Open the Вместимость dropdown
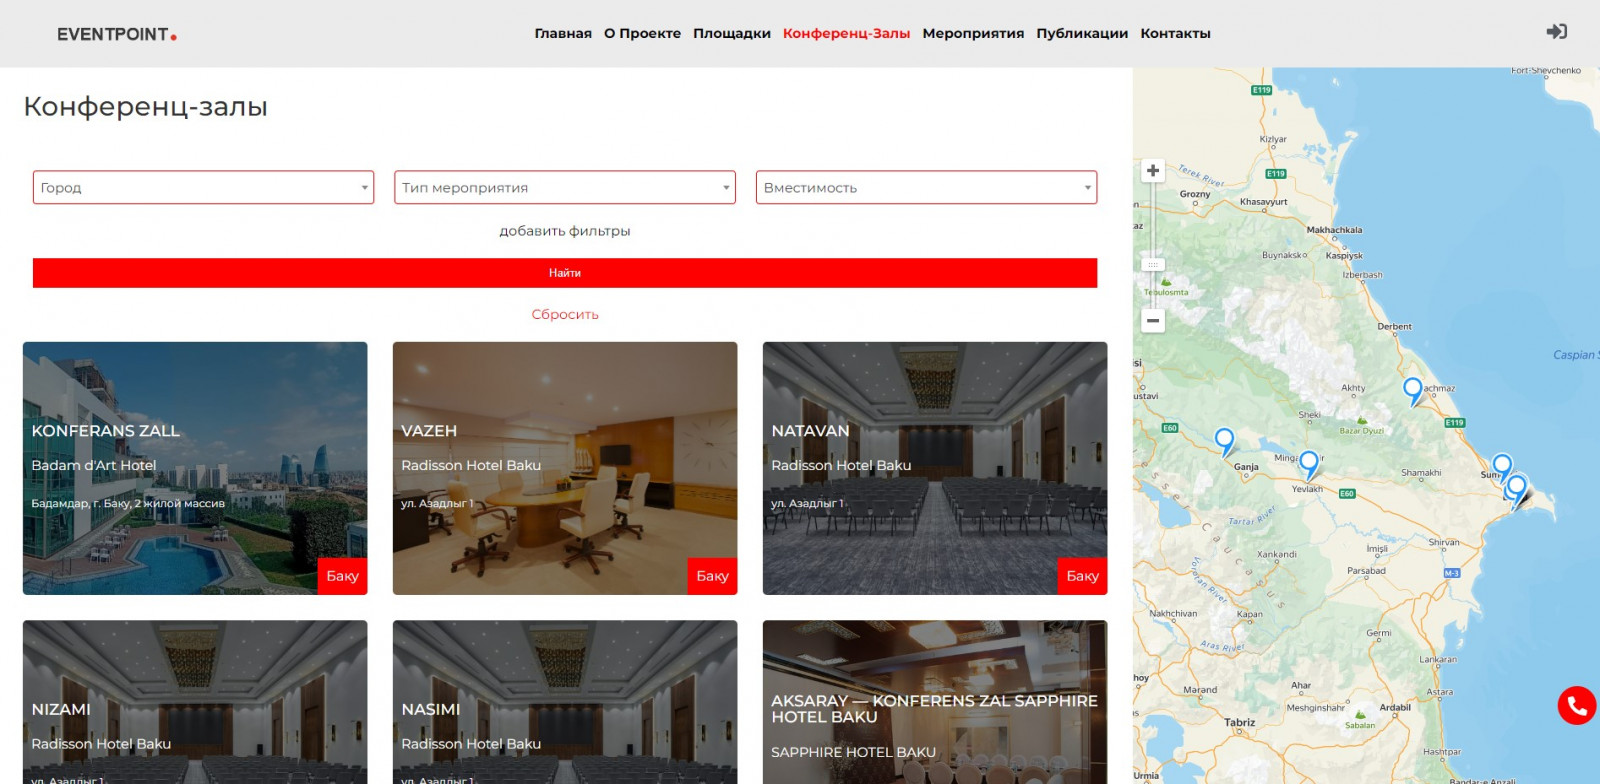 [926, 187]
